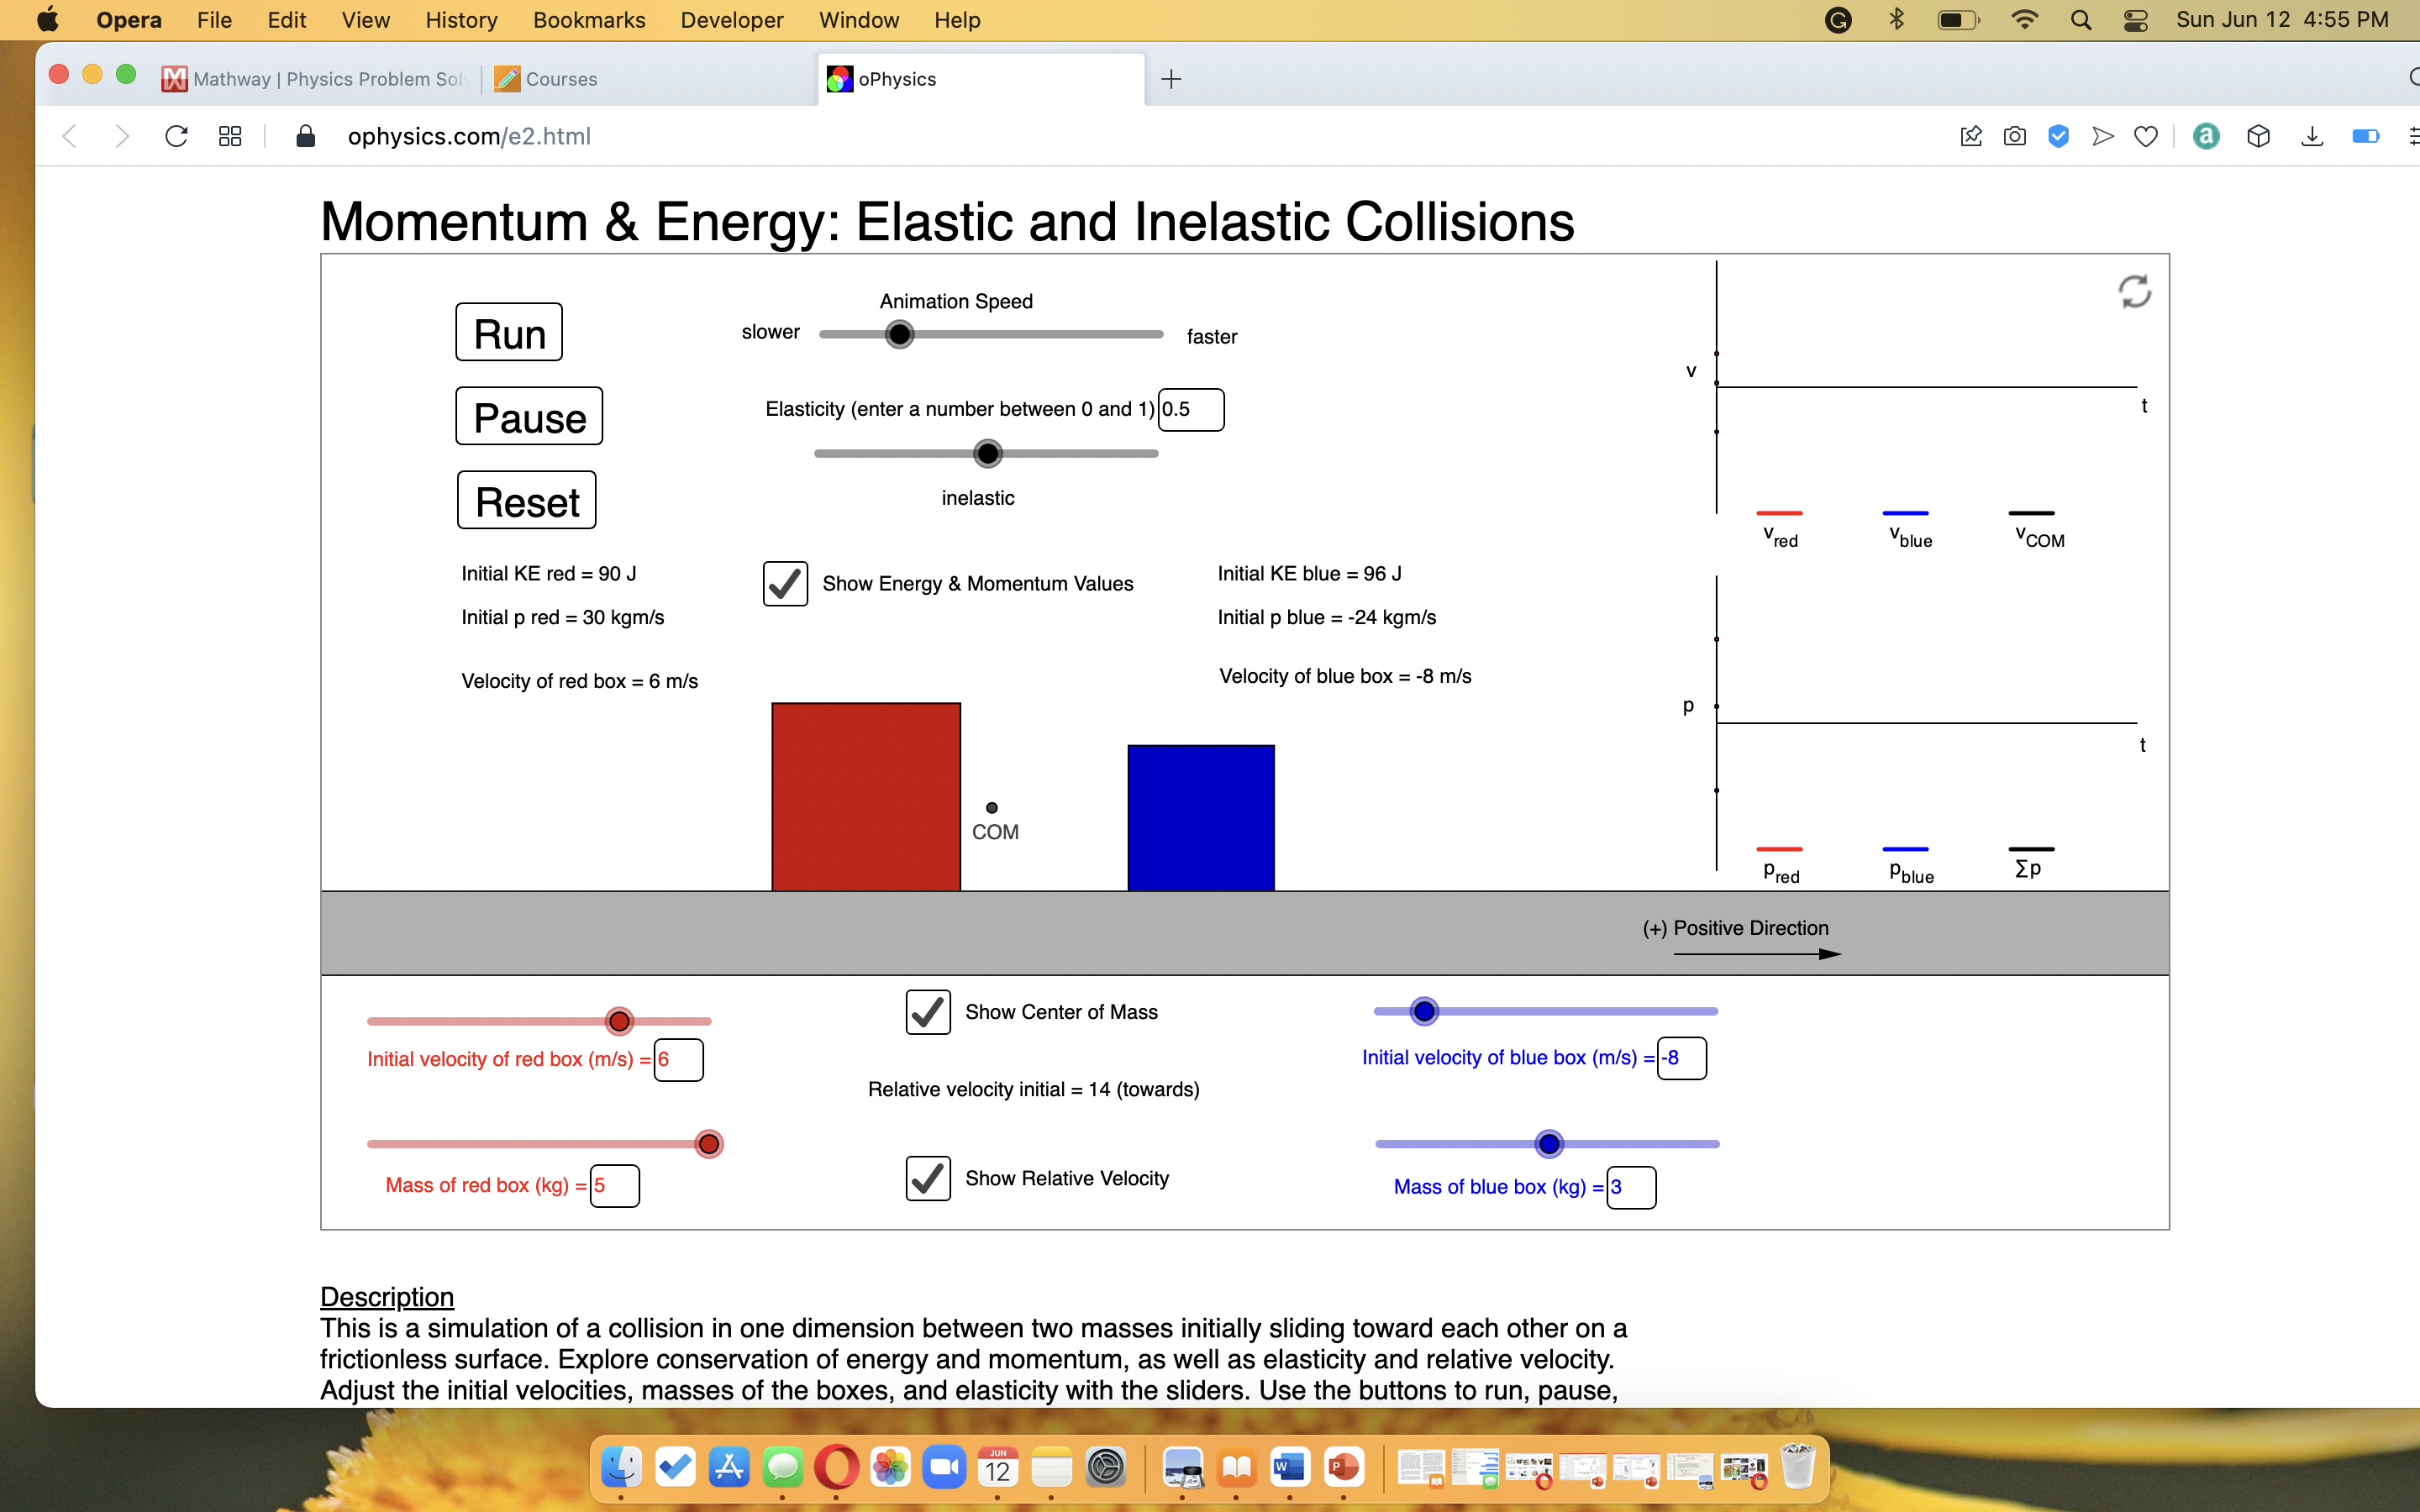Open the downloads arrow icon
The height and width of the screenshot is (1512, 2420).
[x=2311, y=136]
